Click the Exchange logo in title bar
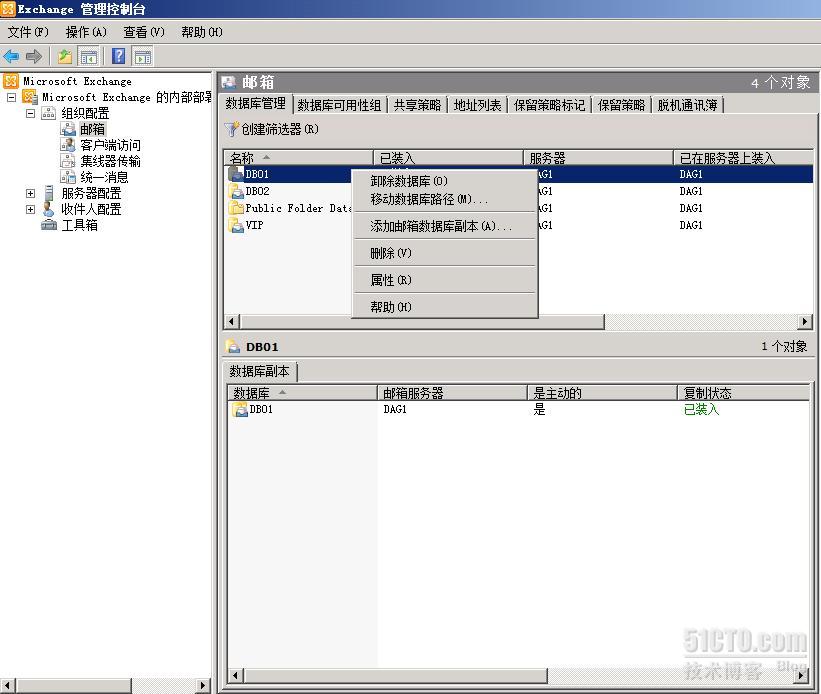The width and height of the screenshot is (821, 694). pos(8,8)
